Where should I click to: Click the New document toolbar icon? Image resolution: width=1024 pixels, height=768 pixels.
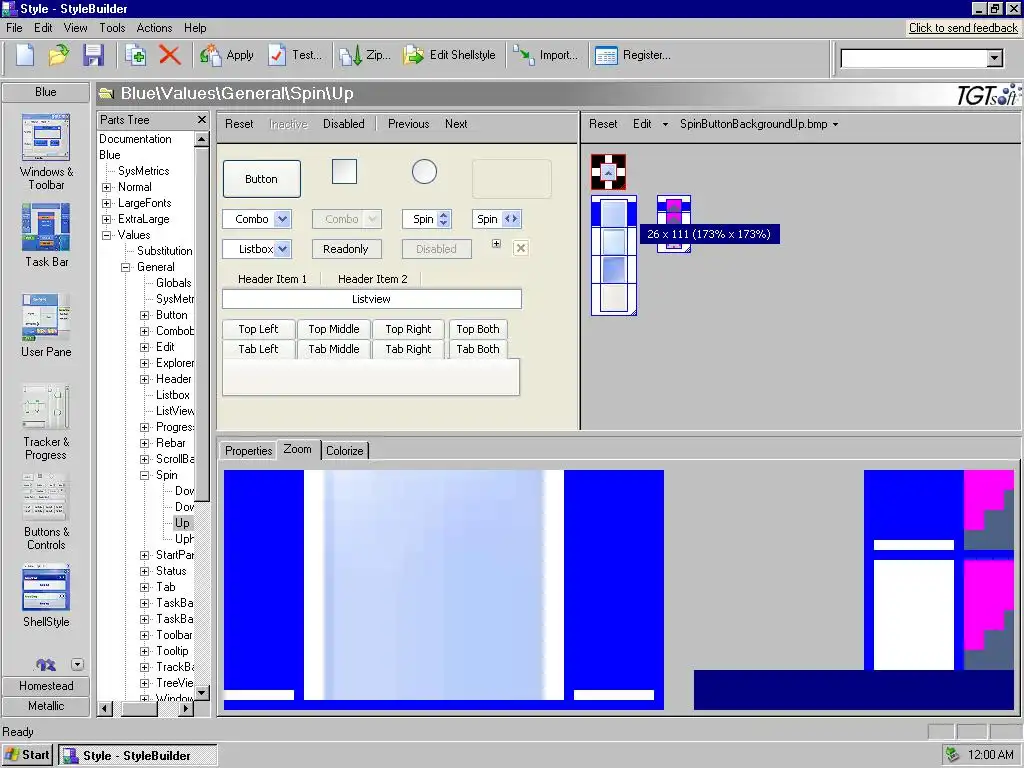click(25, 55)
